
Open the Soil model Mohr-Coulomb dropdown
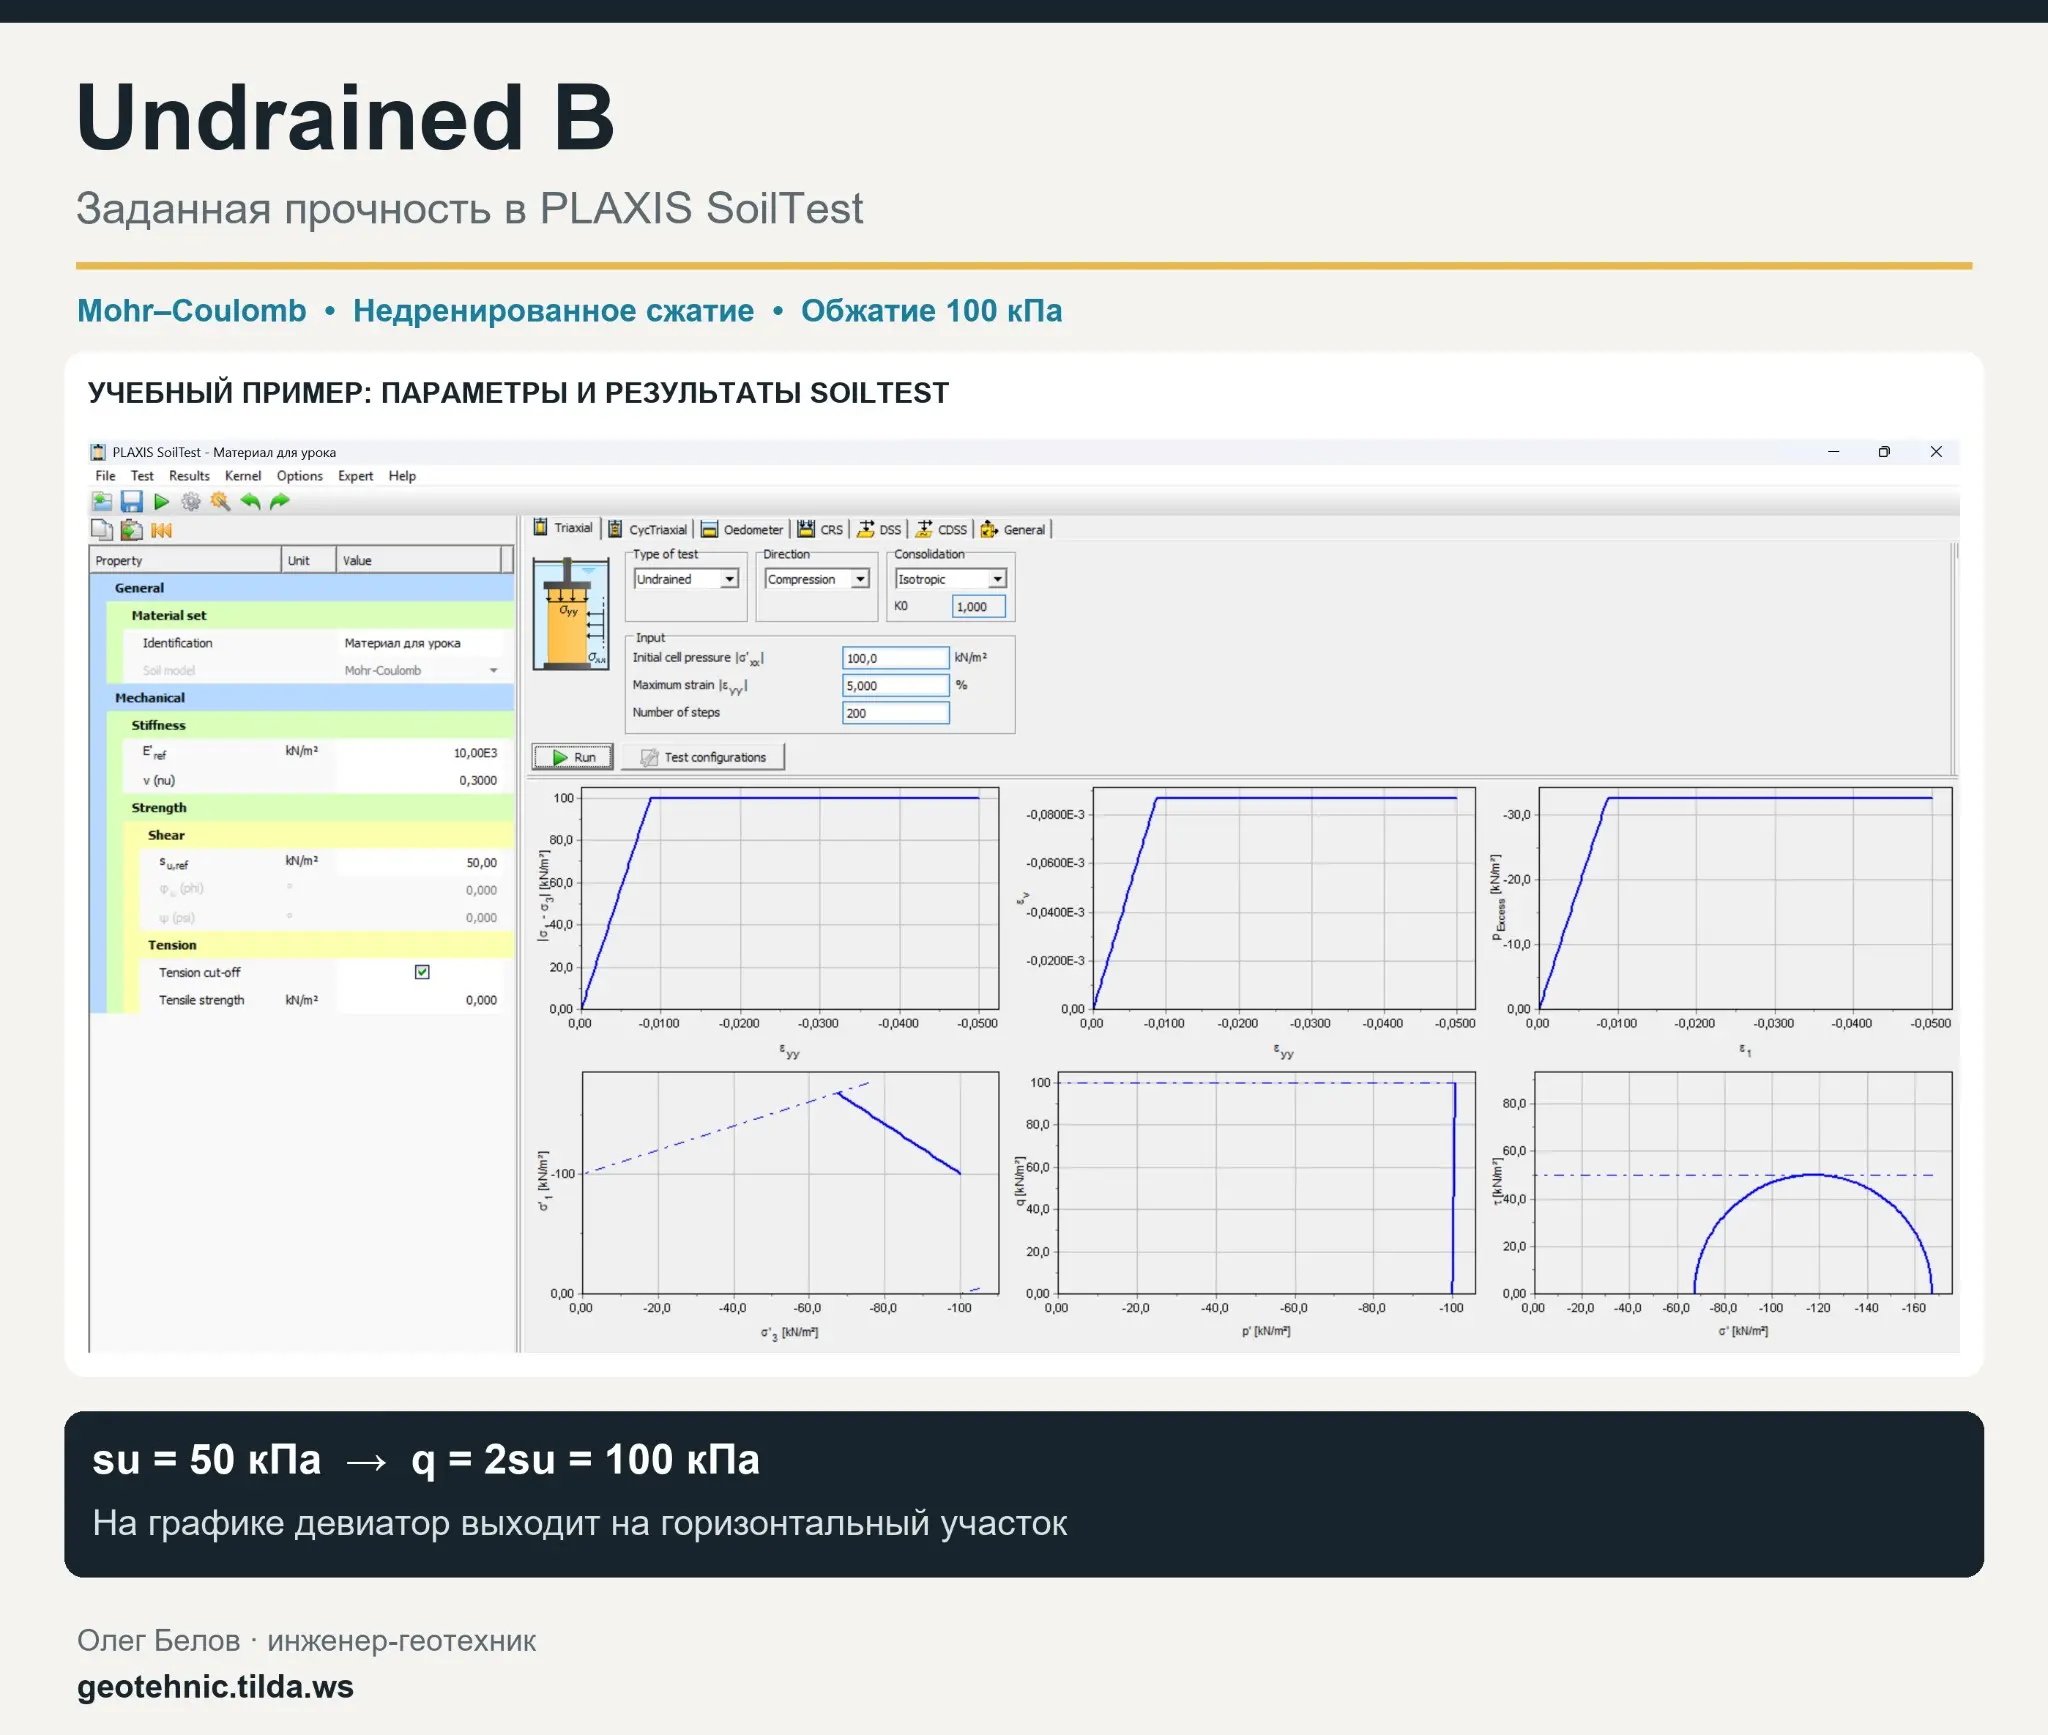coord(420,670)
